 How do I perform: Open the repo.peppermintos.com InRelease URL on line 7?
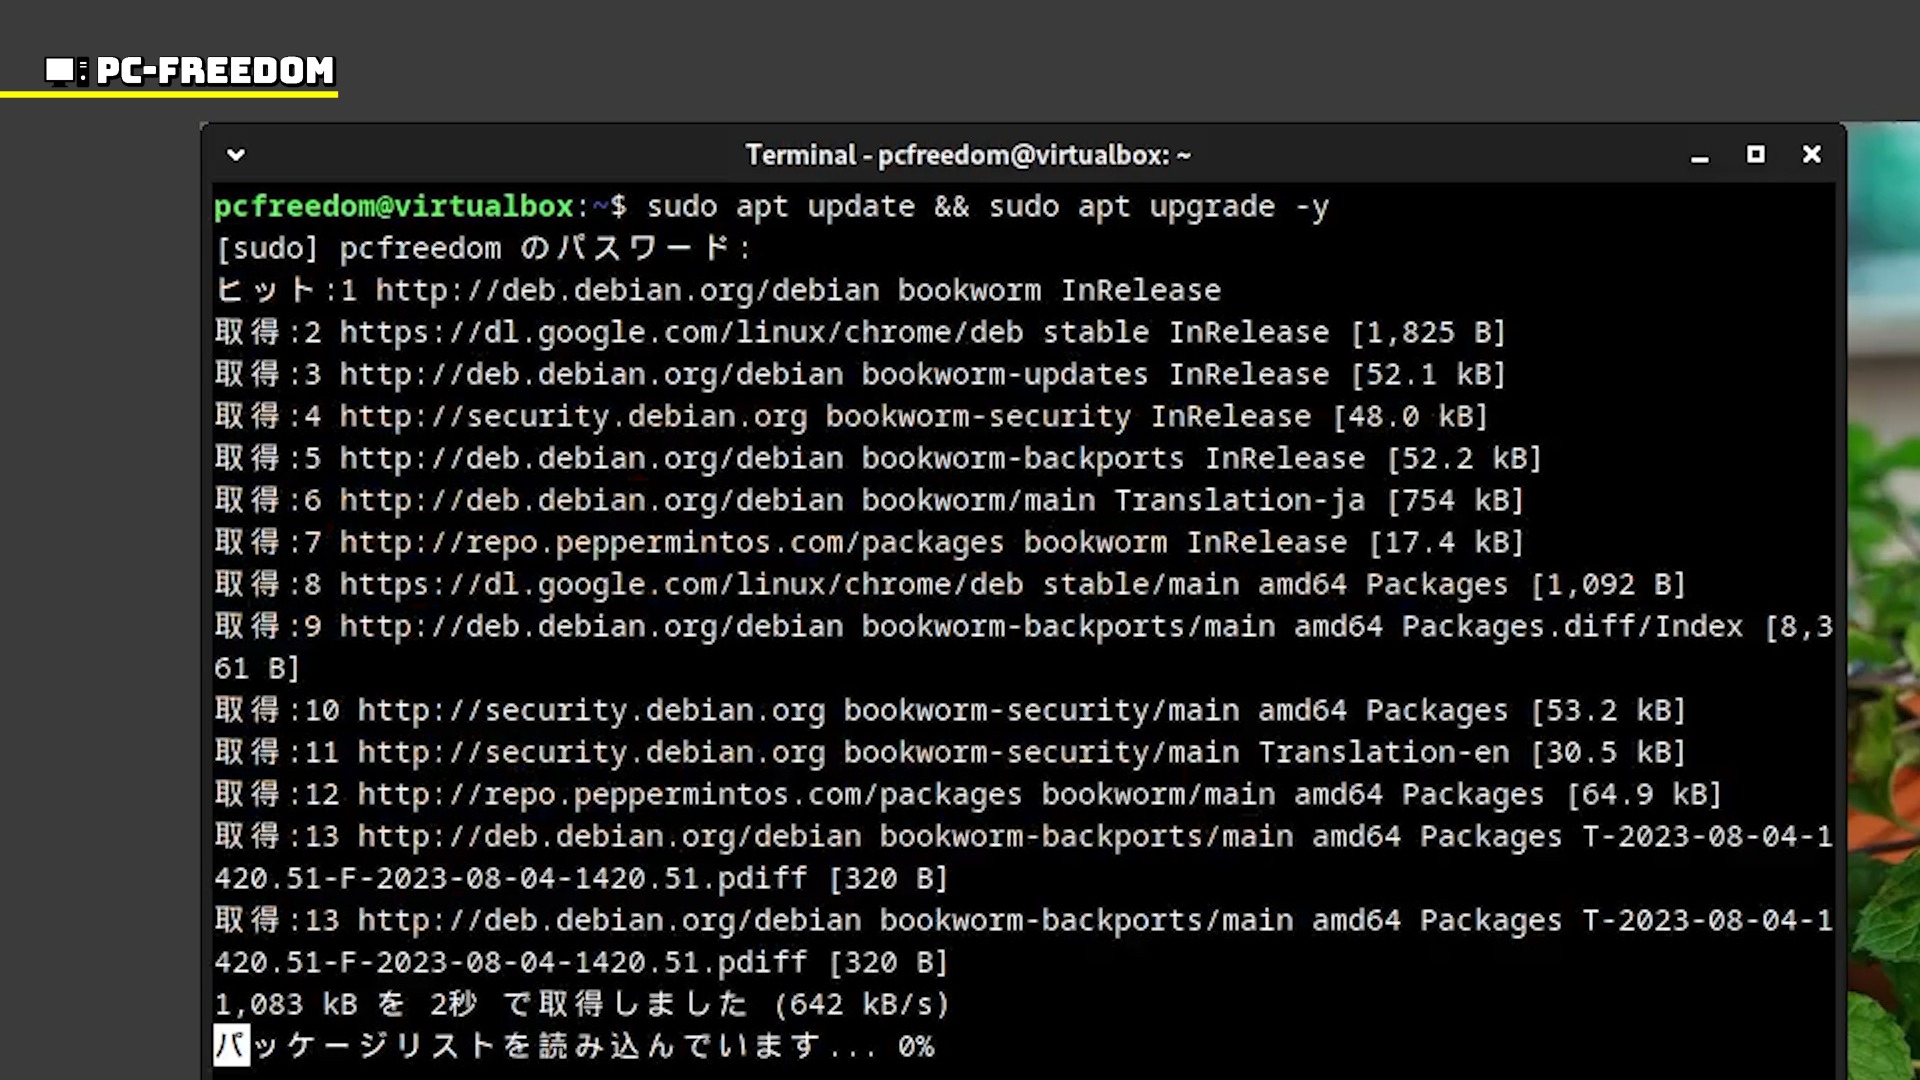(670, 542)
